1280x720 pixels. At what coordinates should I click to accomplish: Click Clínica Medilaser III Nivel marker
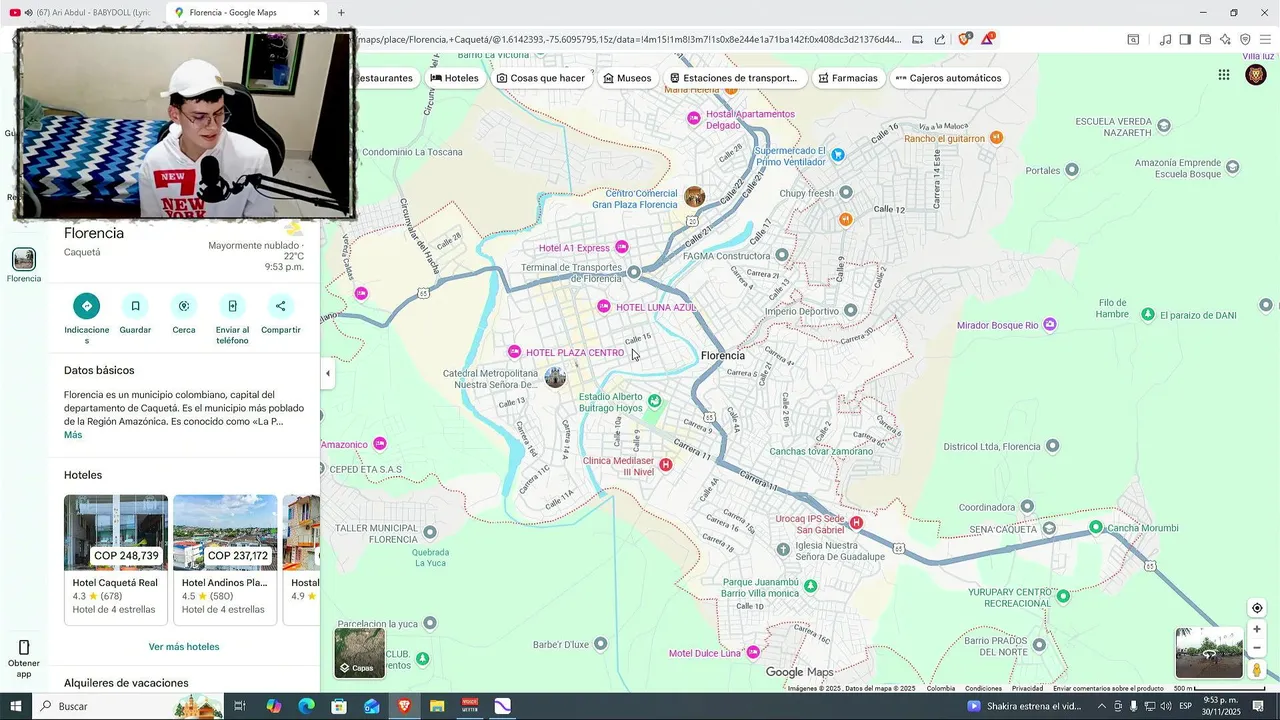point(666,465)
